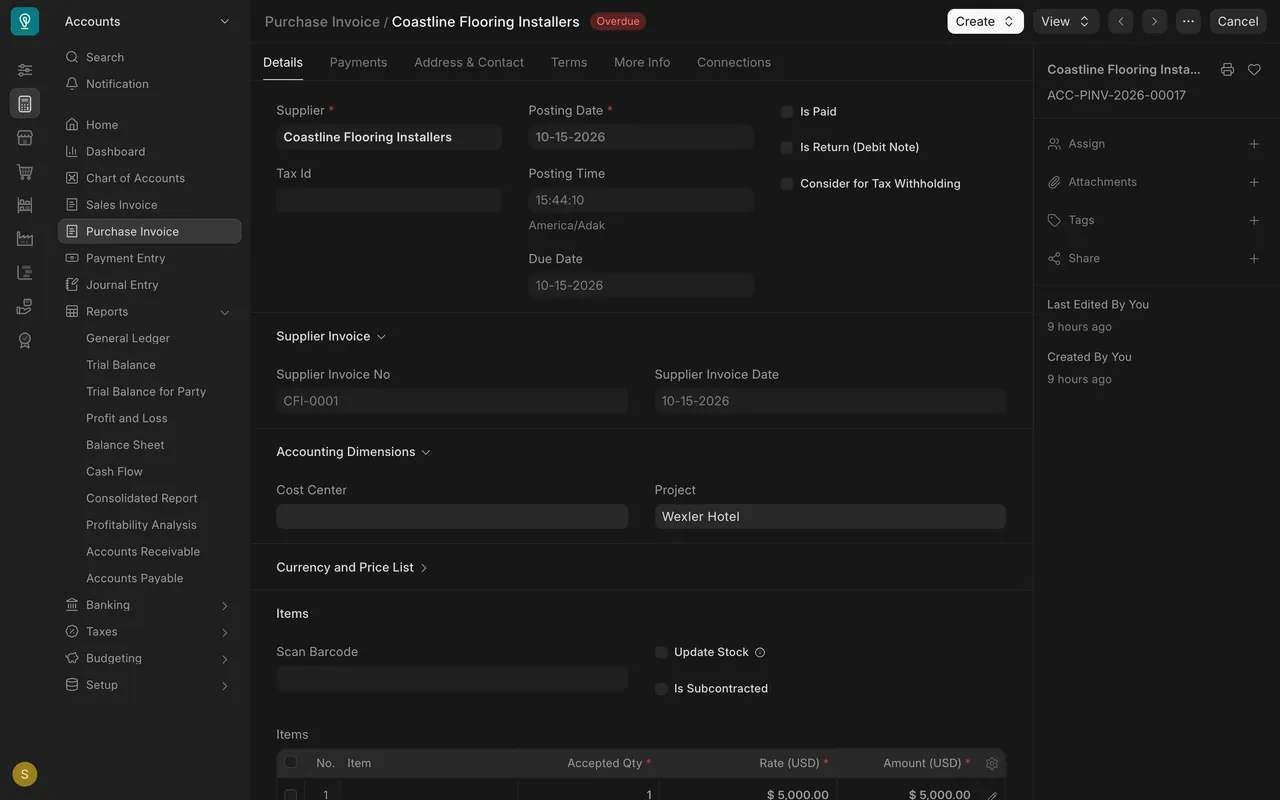Collapse the Supplier Invoice section
The height and width of the screenshot is (800, 1280).
331,337
